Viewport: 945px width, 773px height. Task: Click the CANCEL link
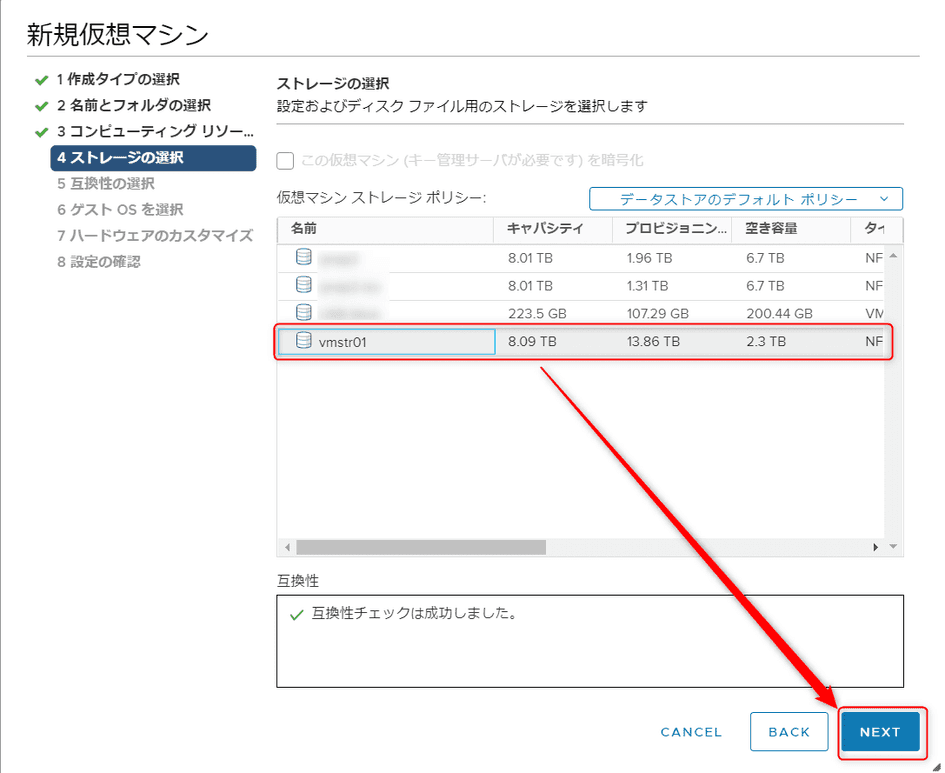click(x=691, y=732)
